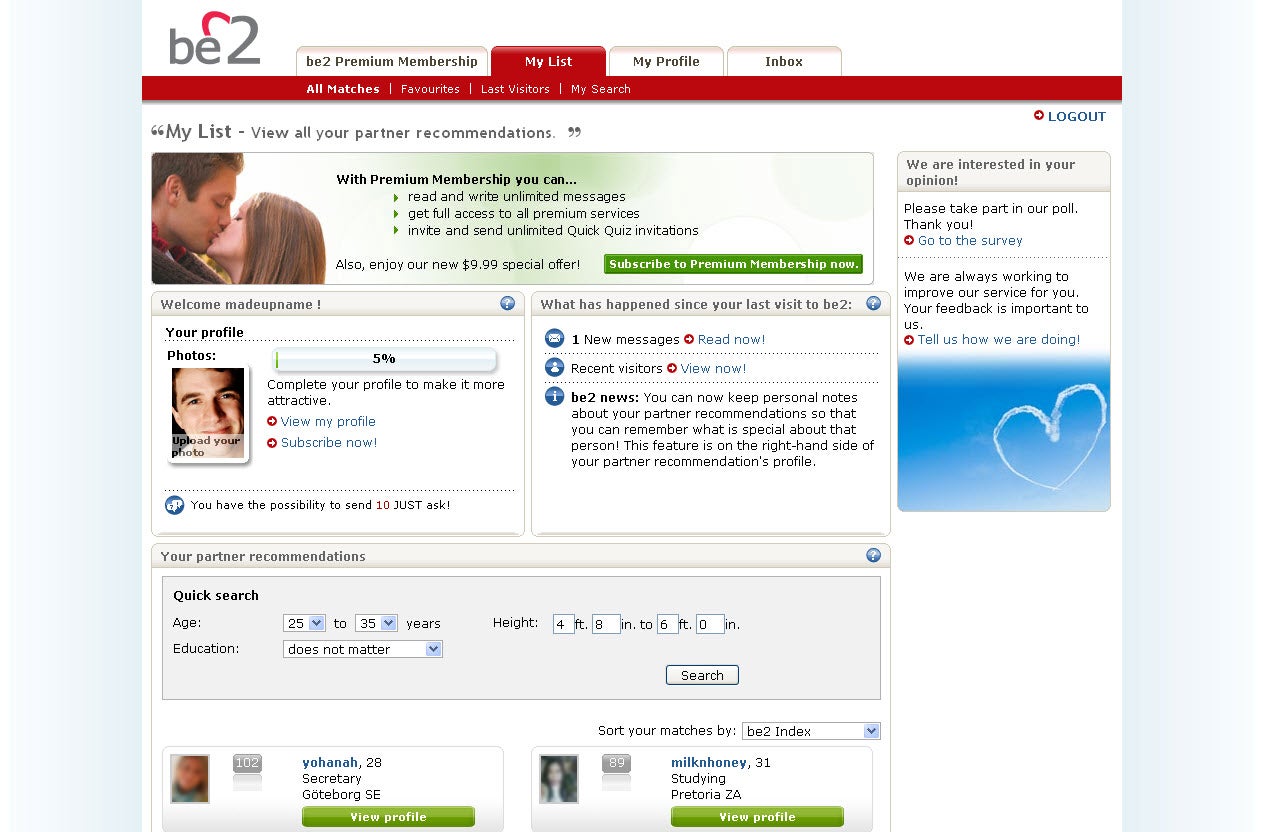Click maximum height feet field showing 6
The image size is (1263, 832).
[x=668, y=624]
